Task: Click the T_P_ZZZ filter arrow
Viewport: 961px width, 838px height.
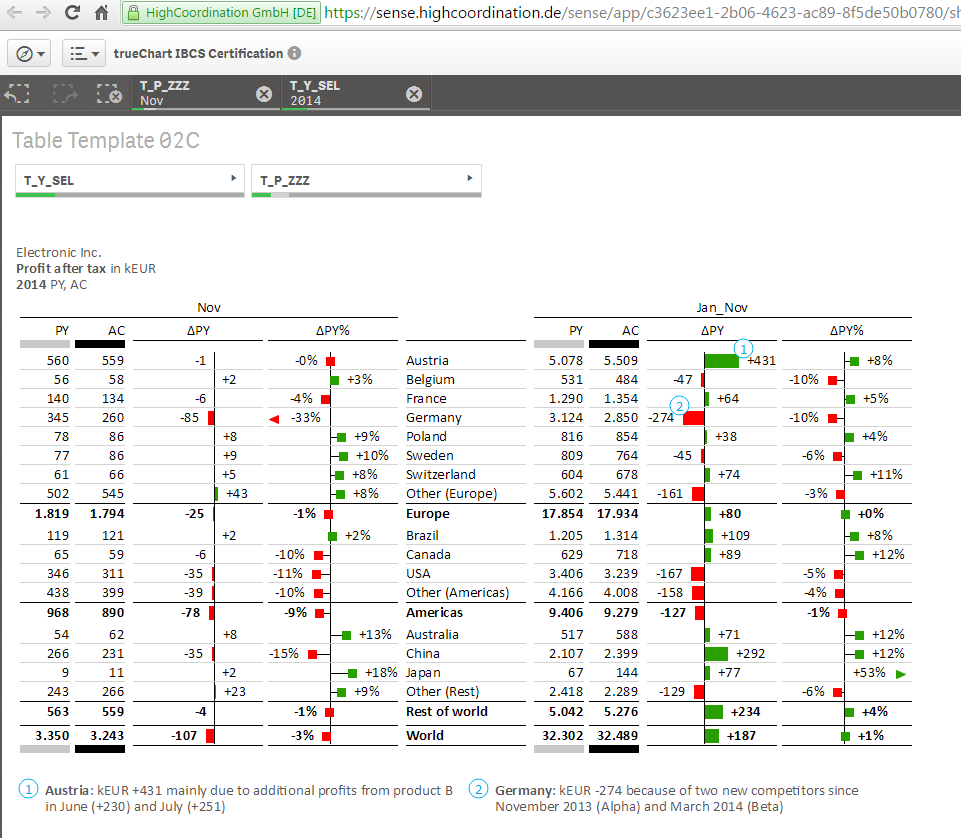Action: [470, 178]
